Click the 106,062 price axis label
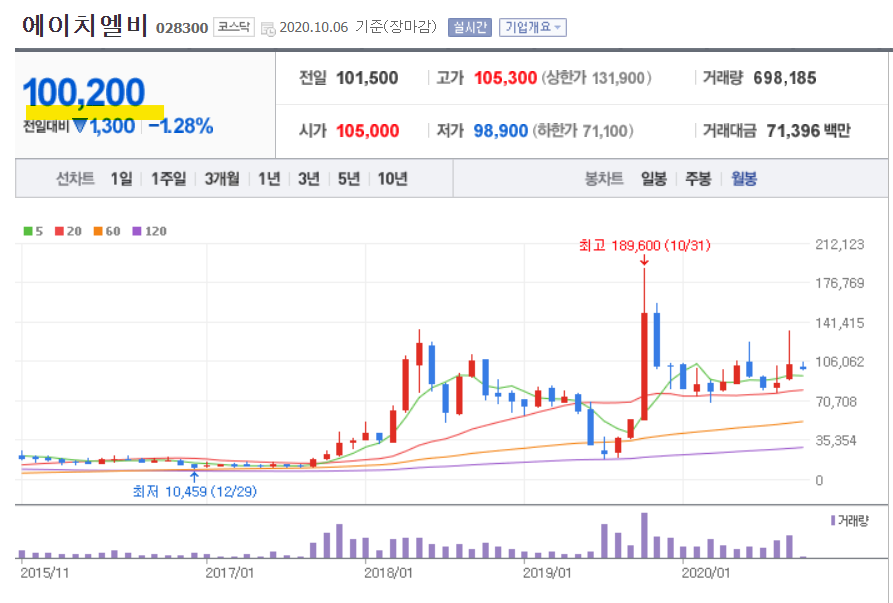Image resolution: width=893 pixels, height=603 pixels. [840, 362]
